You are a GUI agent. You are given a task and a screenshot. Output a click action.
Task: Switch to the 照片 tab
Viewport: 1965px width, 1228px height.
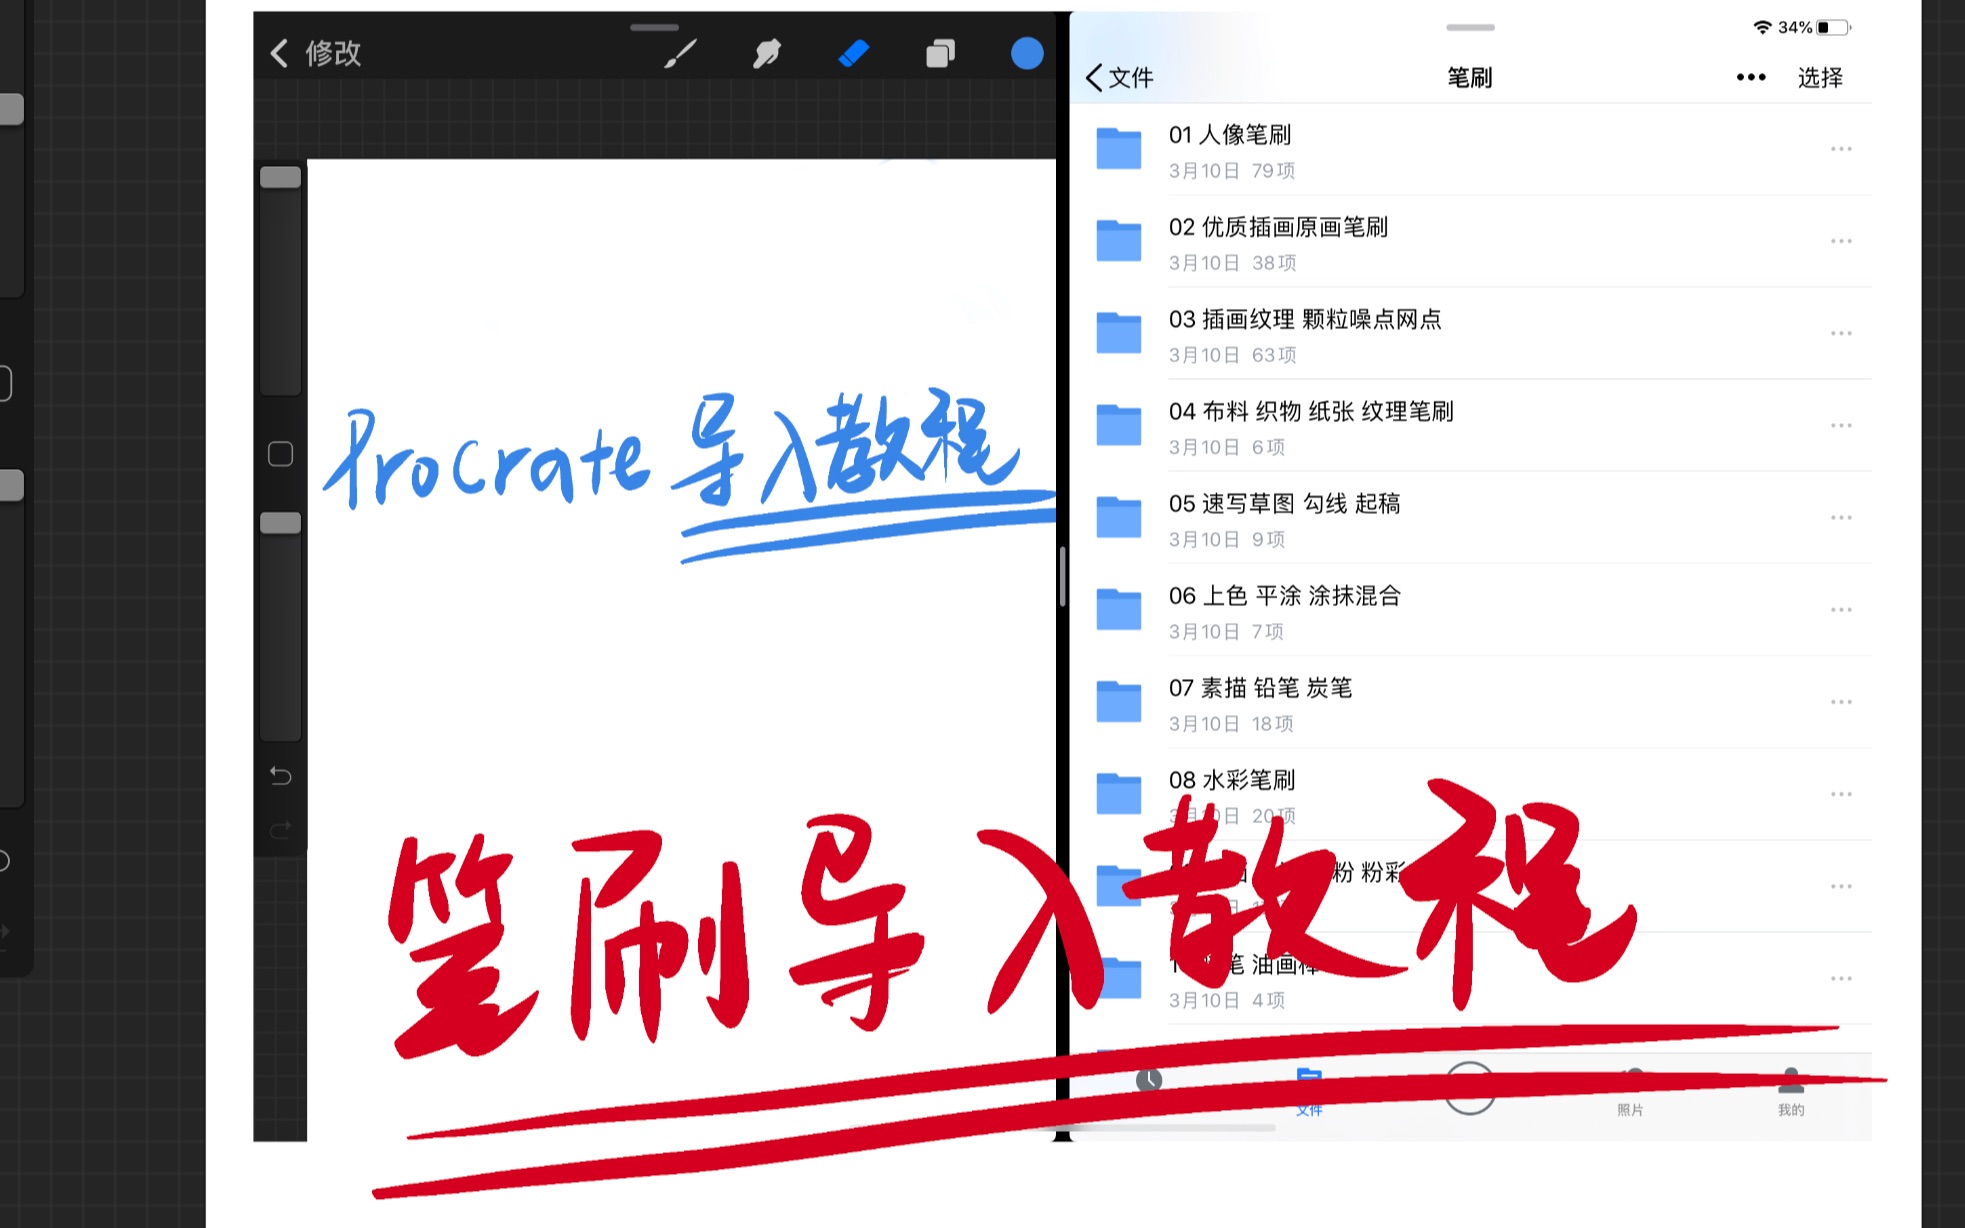pos(1630,1090)
